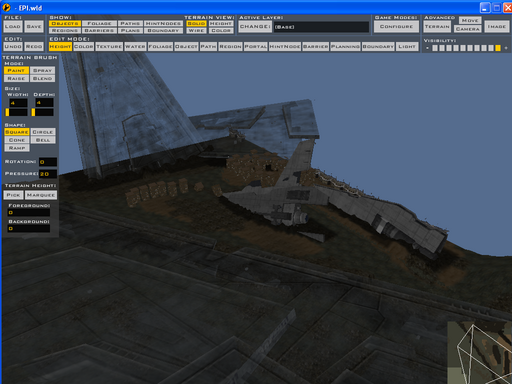
Task: Click the Pressure value field
Action: [x=48, y=174]
